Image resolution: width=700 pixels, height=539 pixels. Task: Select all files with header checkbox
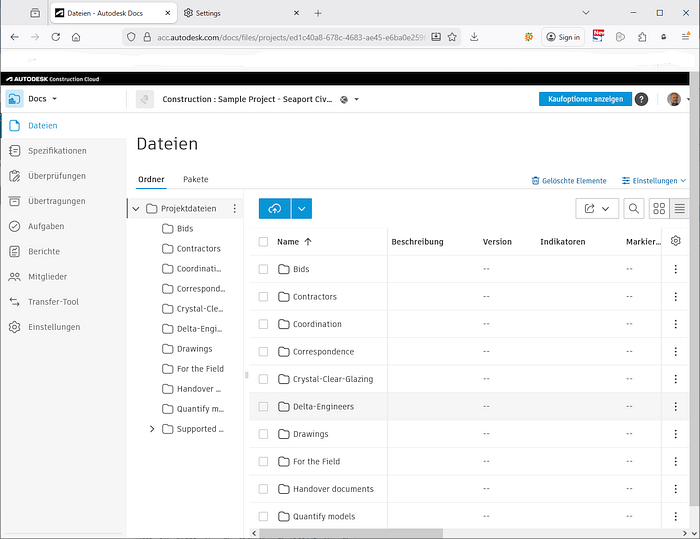pos(263,242)
